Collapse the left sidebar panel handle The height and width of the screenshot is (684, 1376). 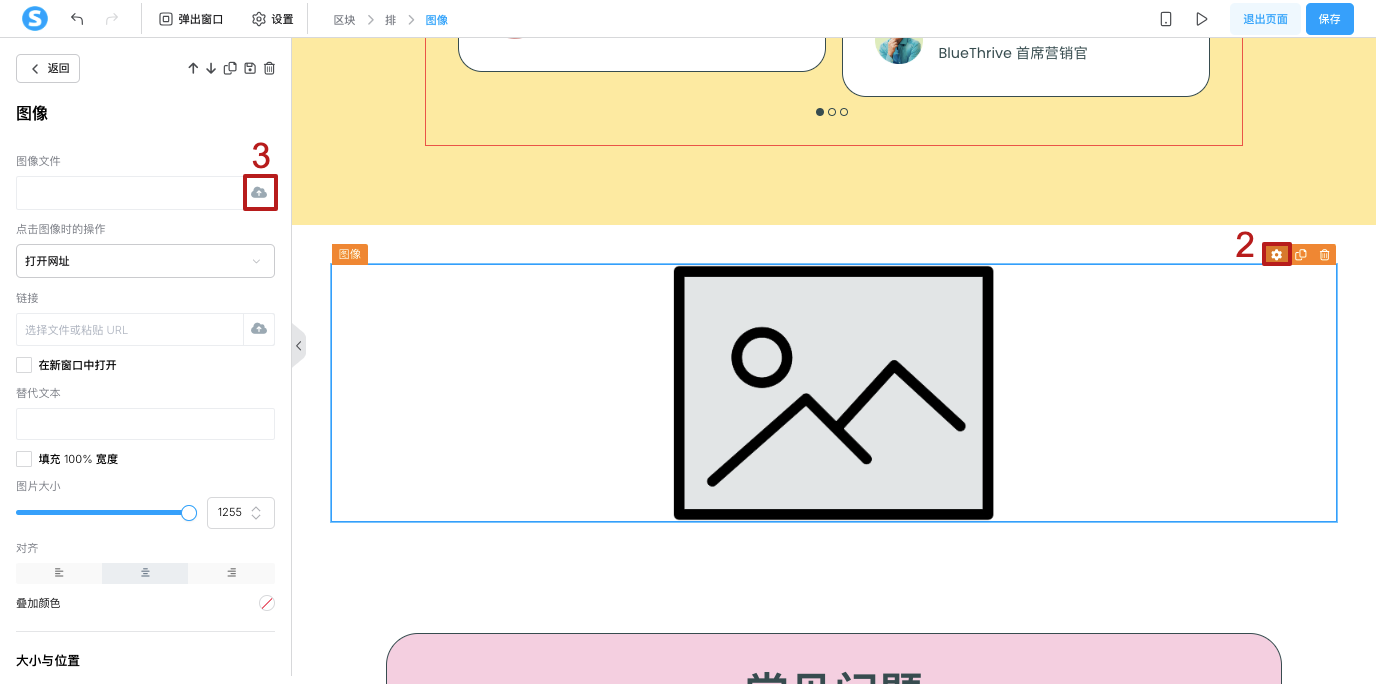(x=298, y=346)
